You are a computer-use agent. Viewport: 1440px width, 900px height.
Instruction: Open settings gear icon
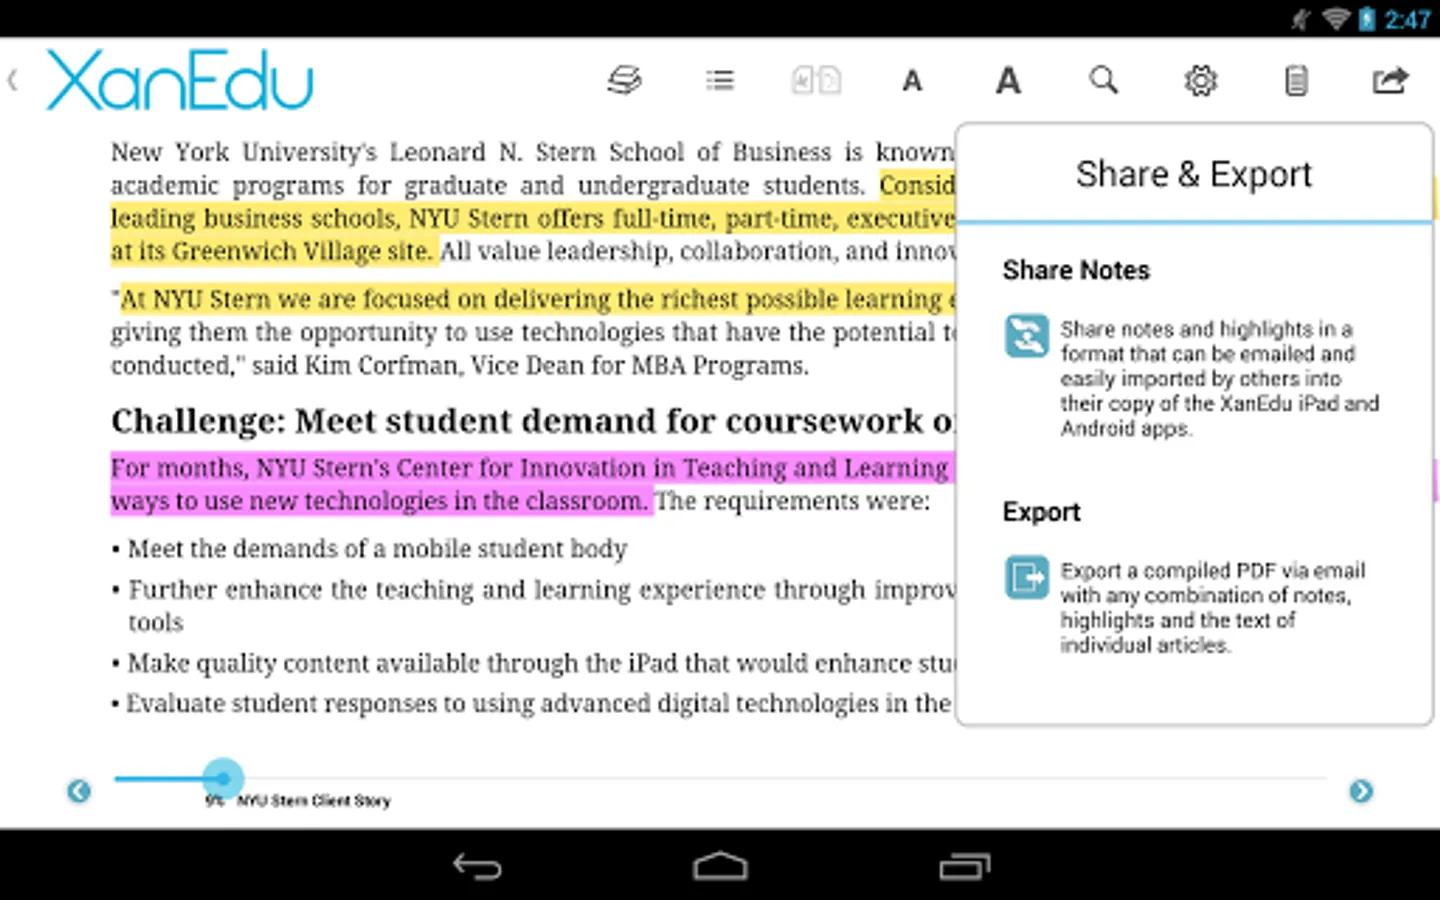pyautogui.click(x=1200, y=80)
